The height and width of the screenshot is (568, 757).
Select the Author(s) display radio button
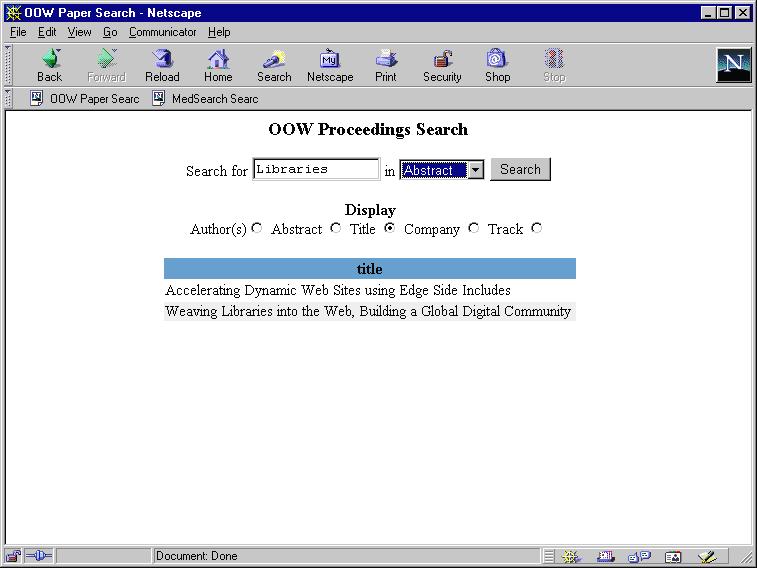tap(257, 228)
